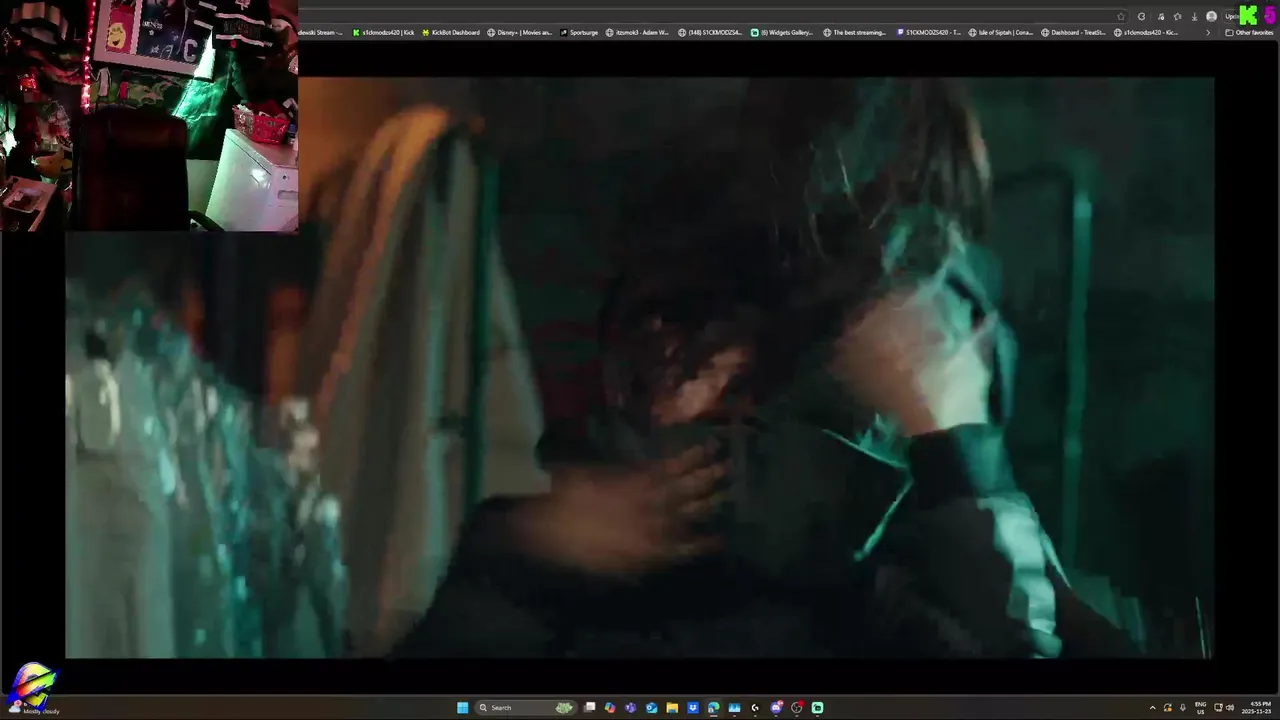Open Dropbox on the taskbar
The image size is (1280, 720).
click(693, 708)
